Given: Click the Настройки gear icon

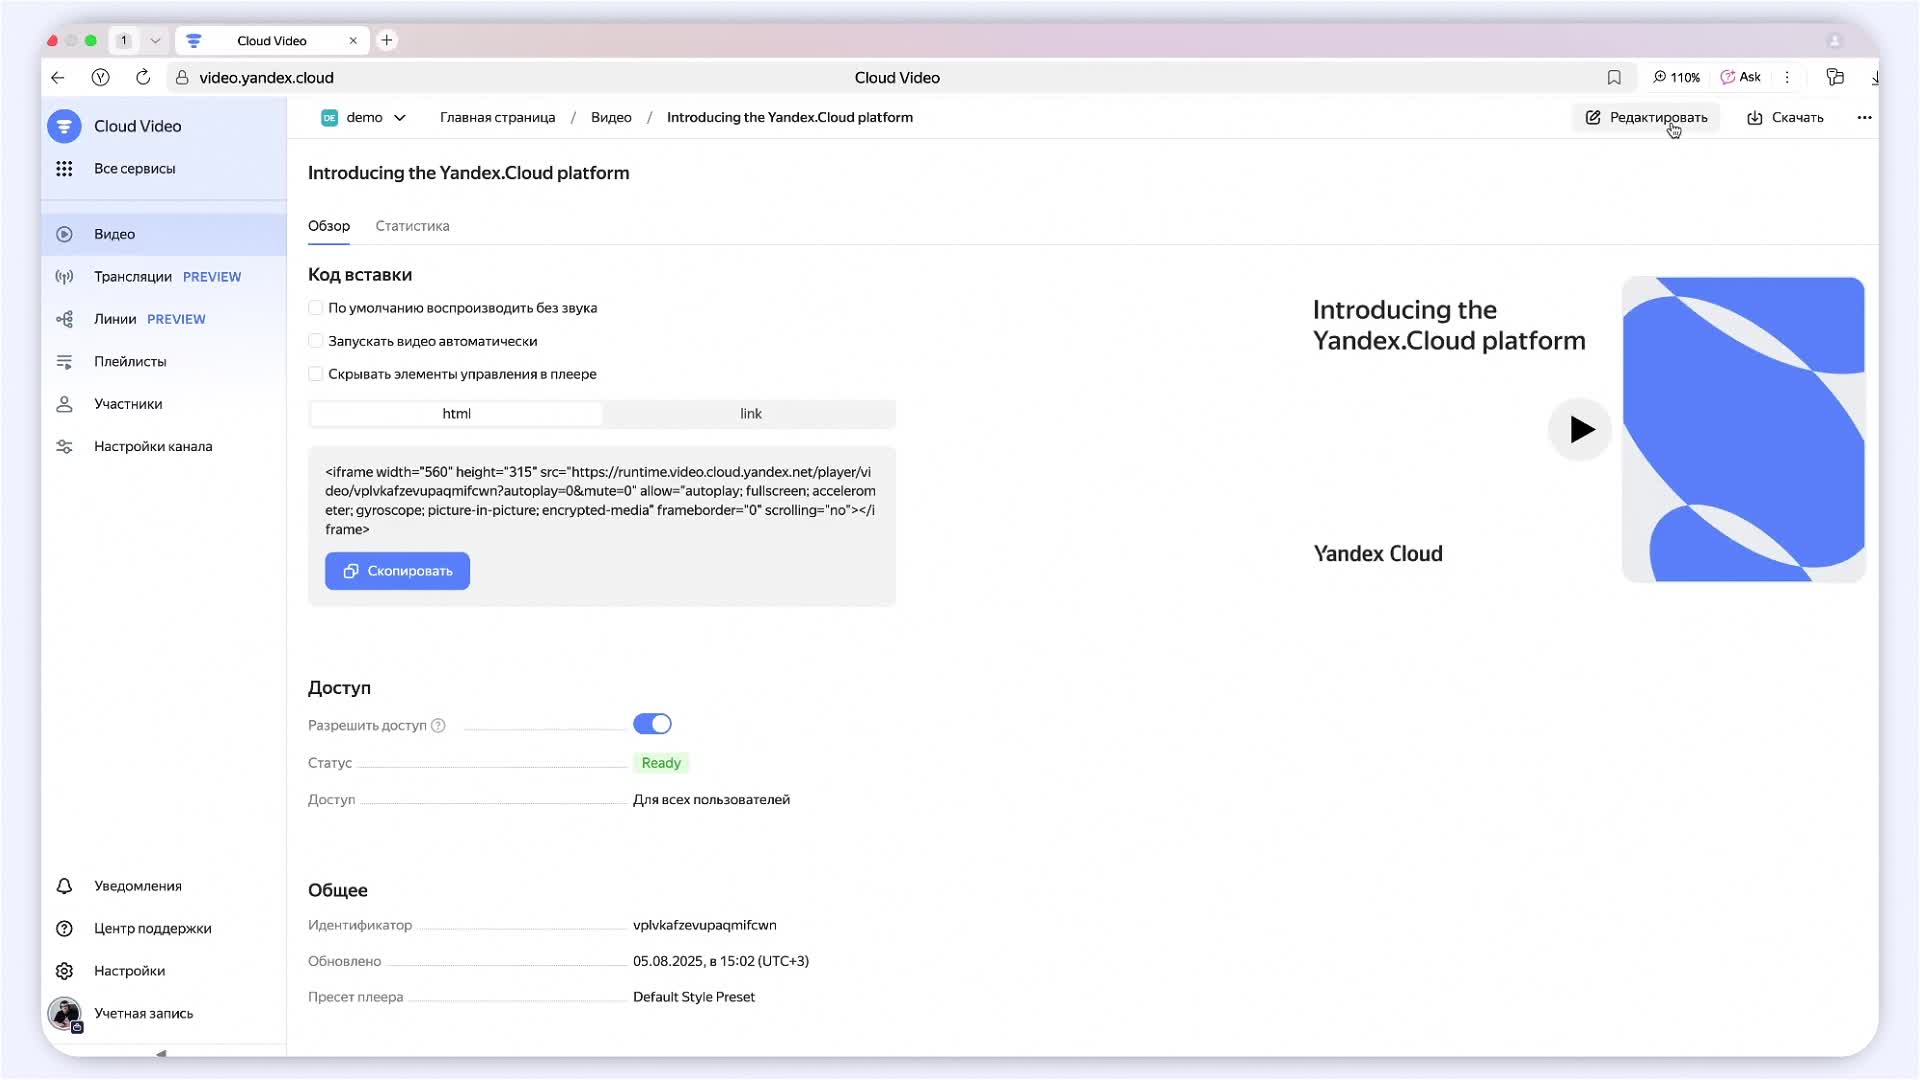Looking at the screenshot, I should (x=64, y=971).
